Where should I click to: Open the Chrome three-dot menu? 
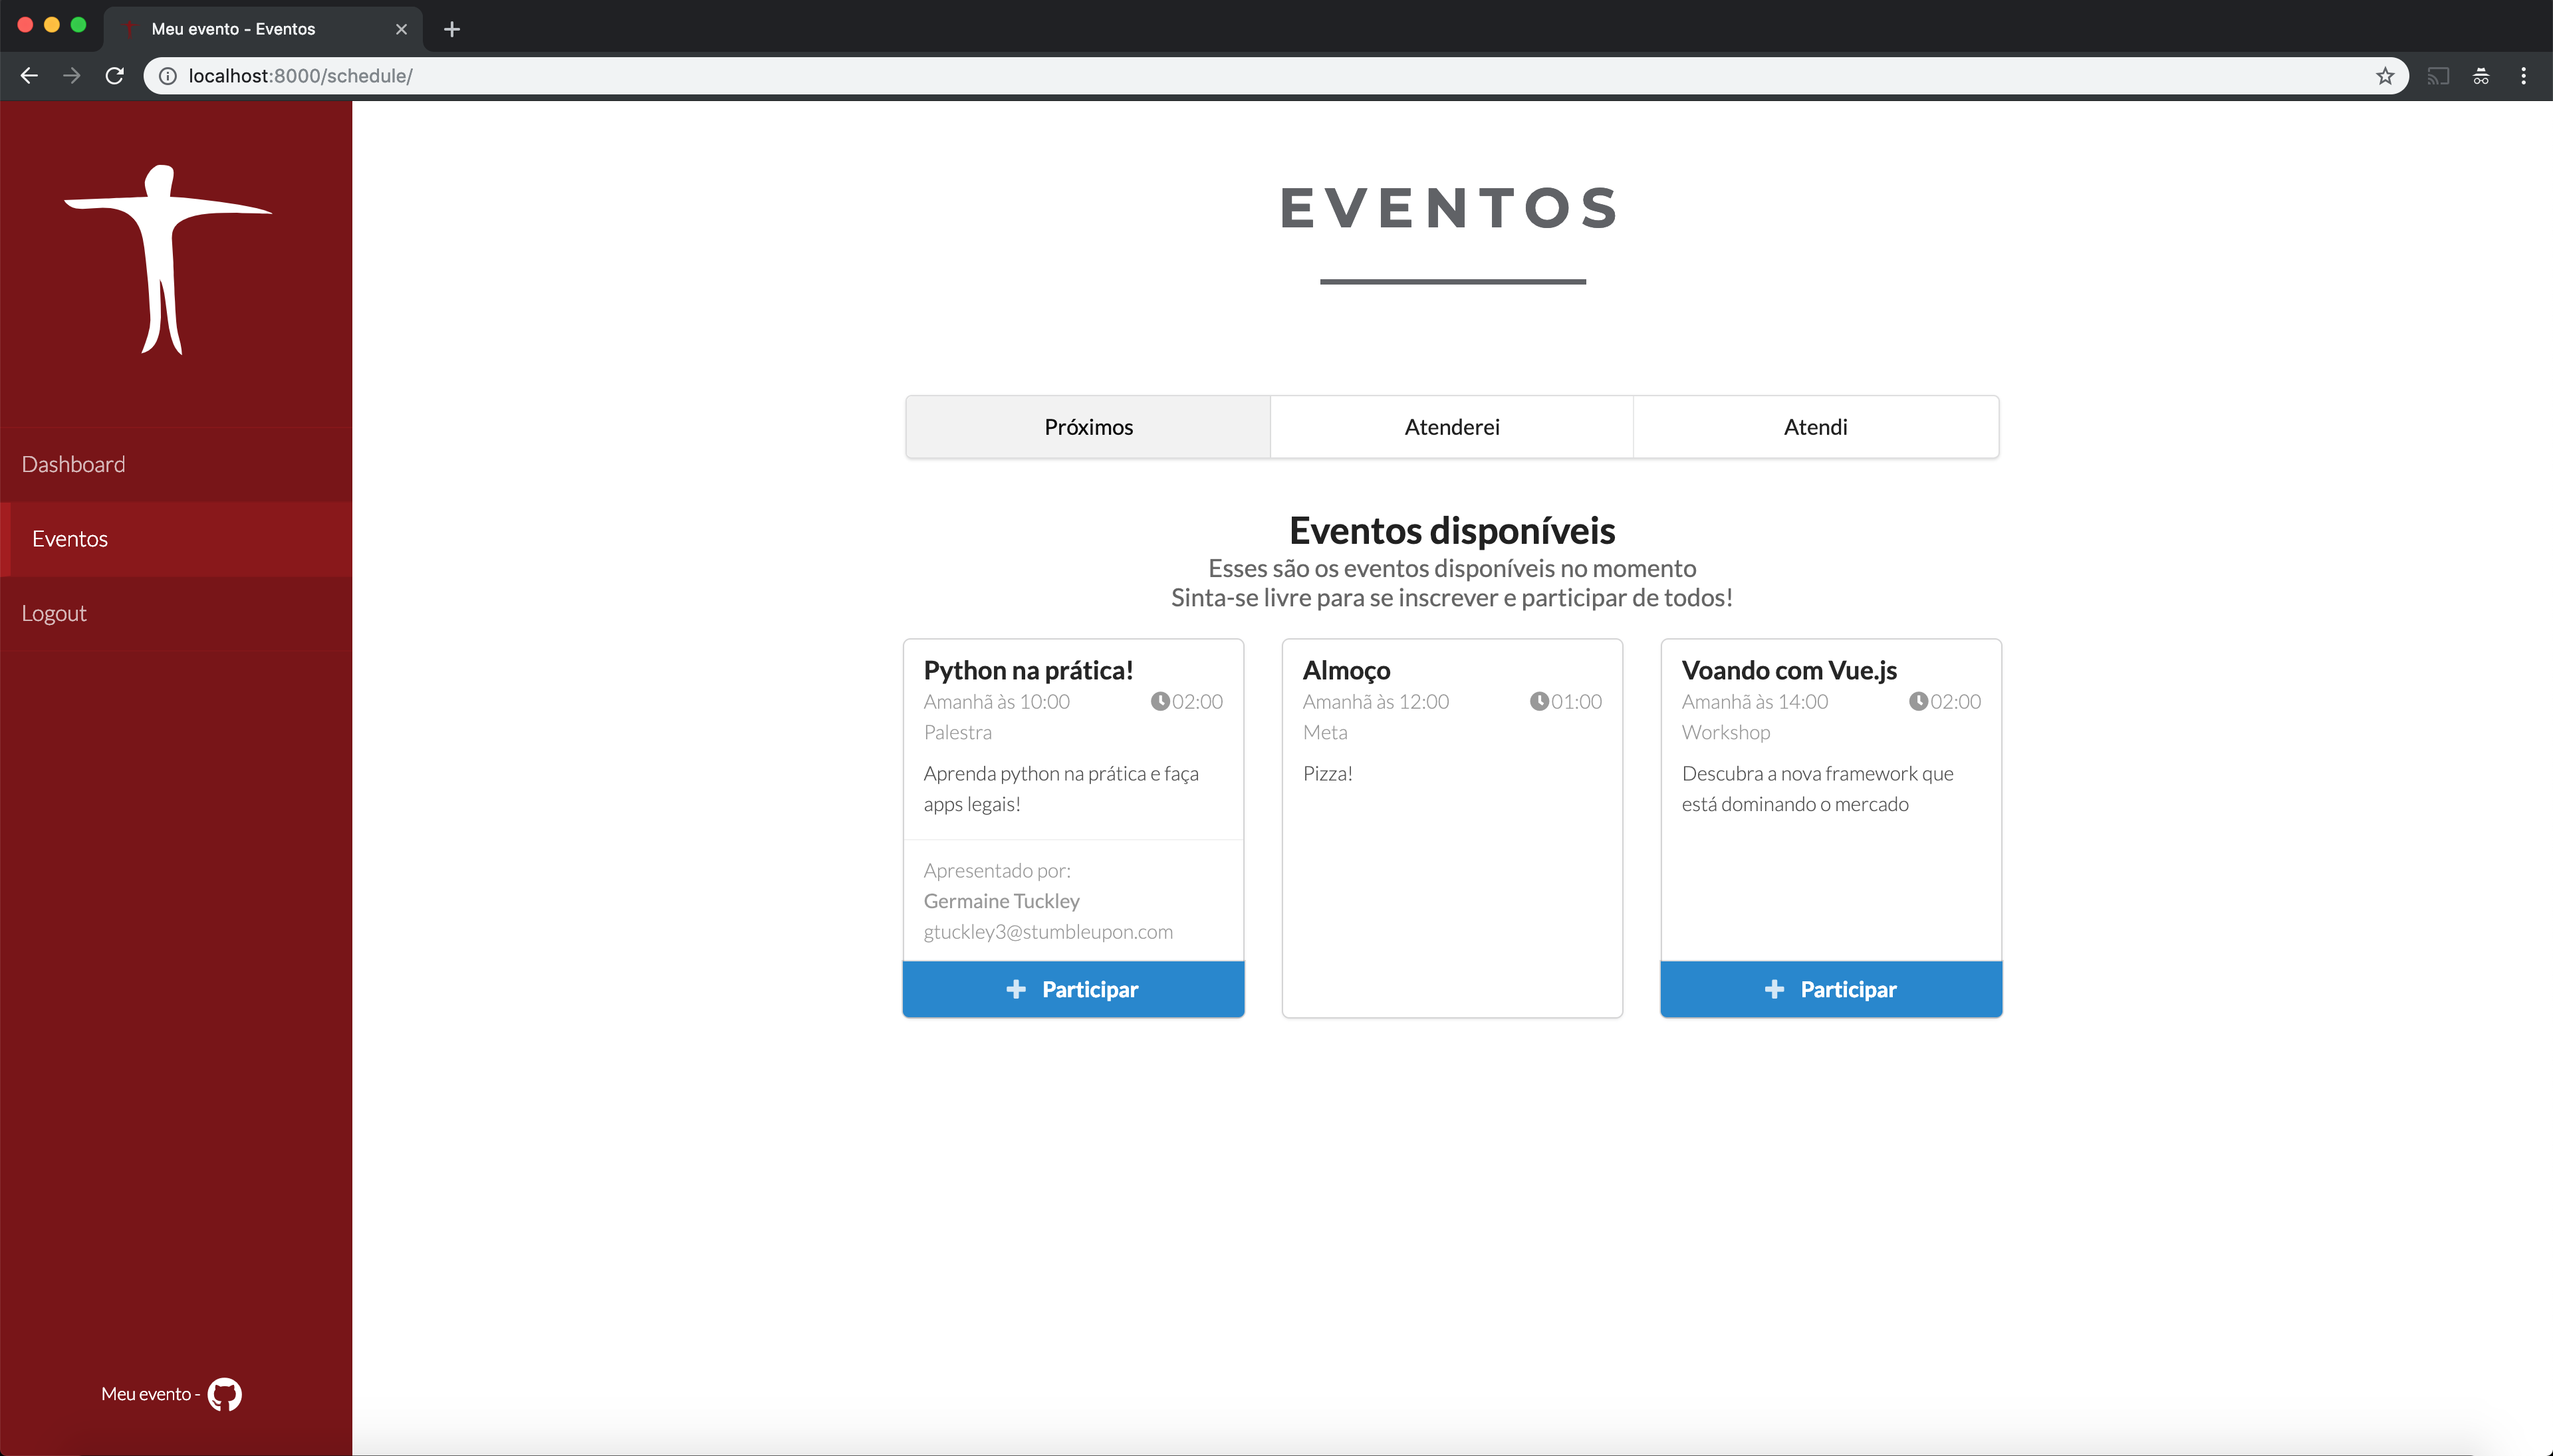click(2523, 76)
